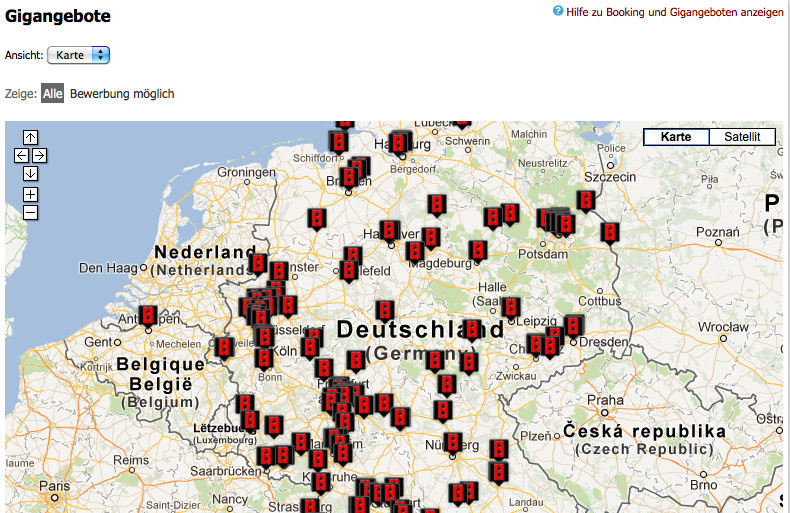Open the gig marker above Bonn

coord(264,360)
